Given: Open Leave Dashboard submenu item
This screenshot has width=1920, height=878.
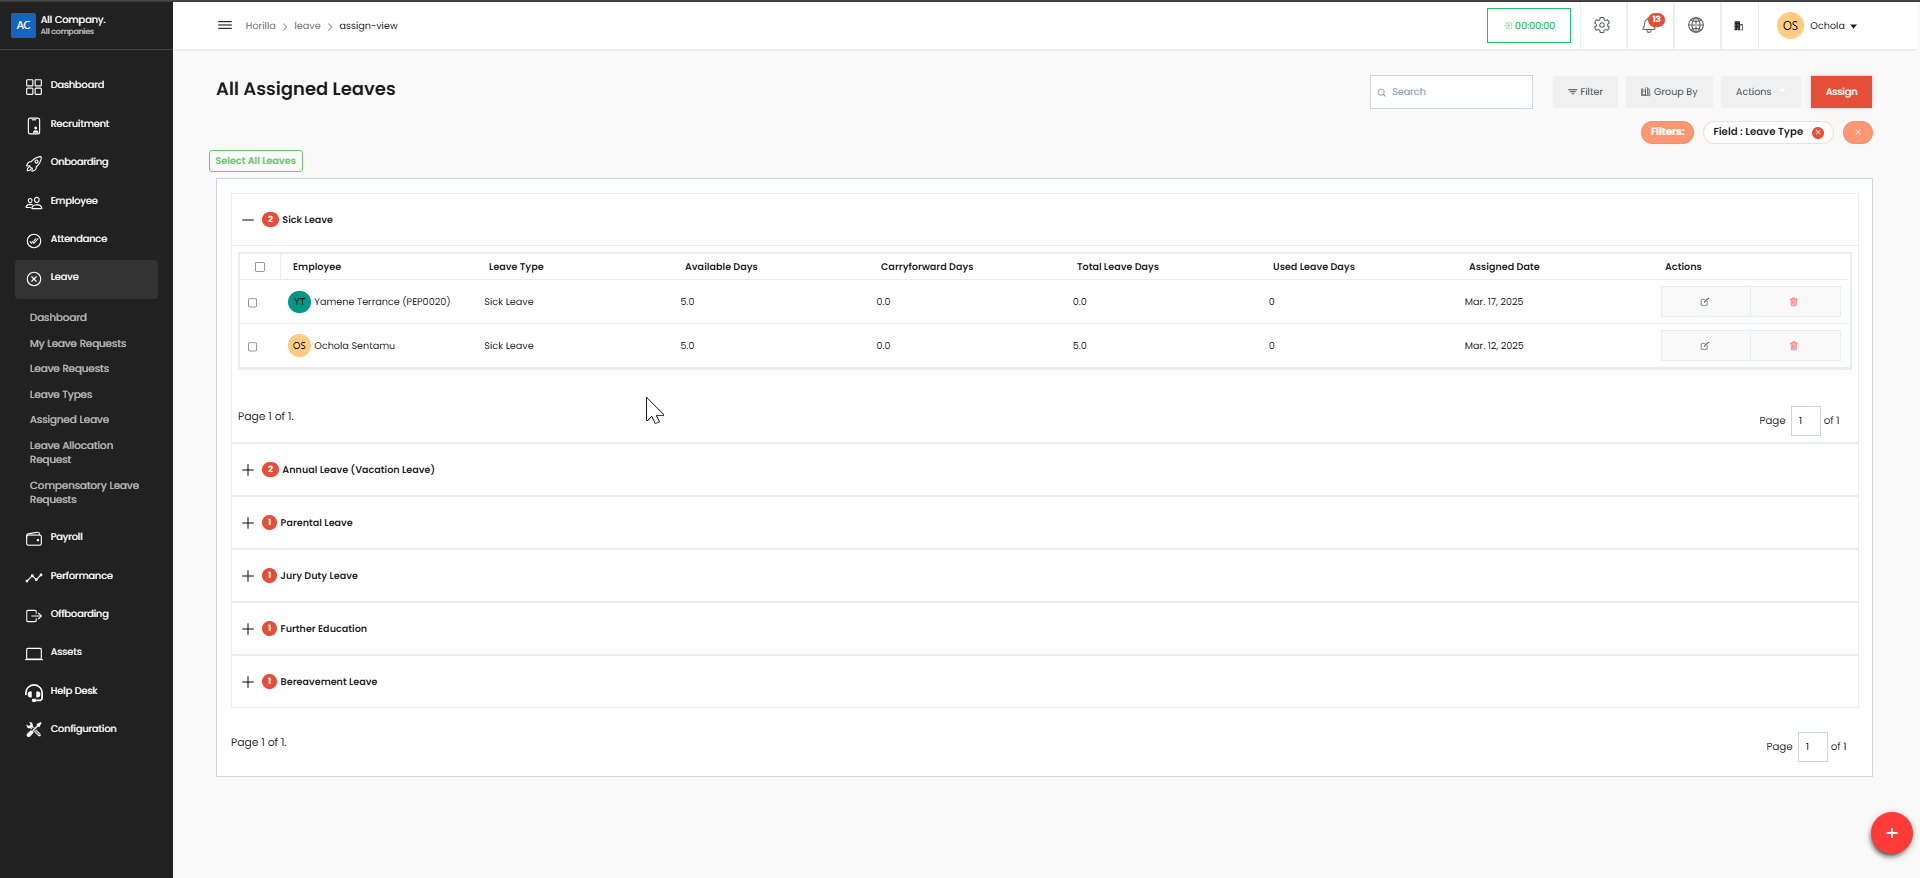Looking at the screenshot, I should pos(58,318).
